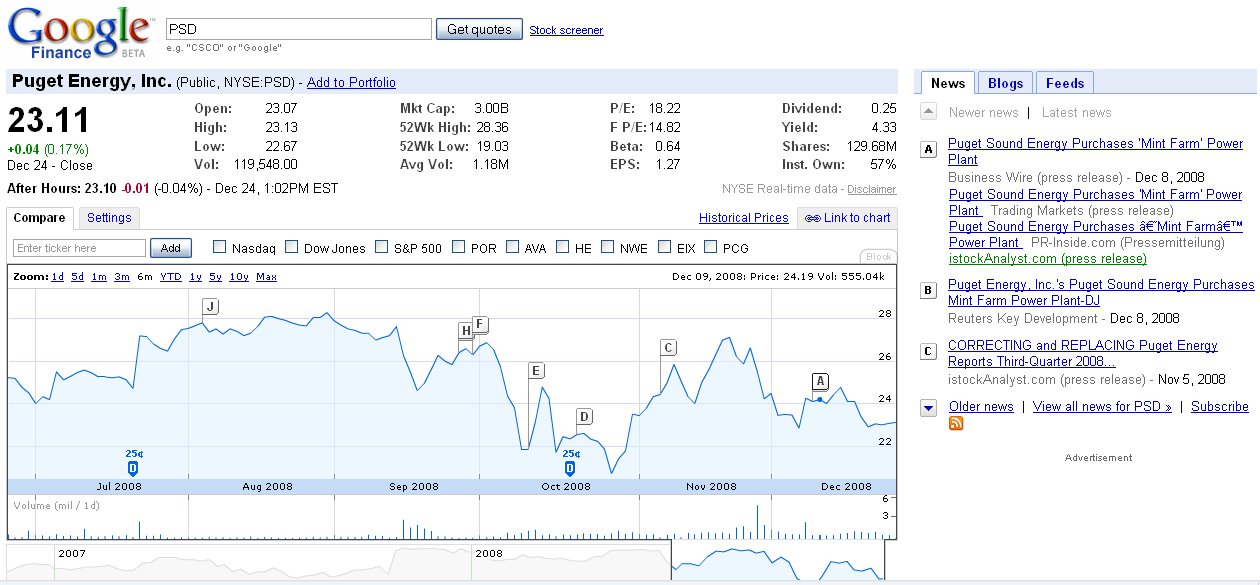This screenshot has height=585, width=1260.
Task: Click news item badge B
Action: 928,292
